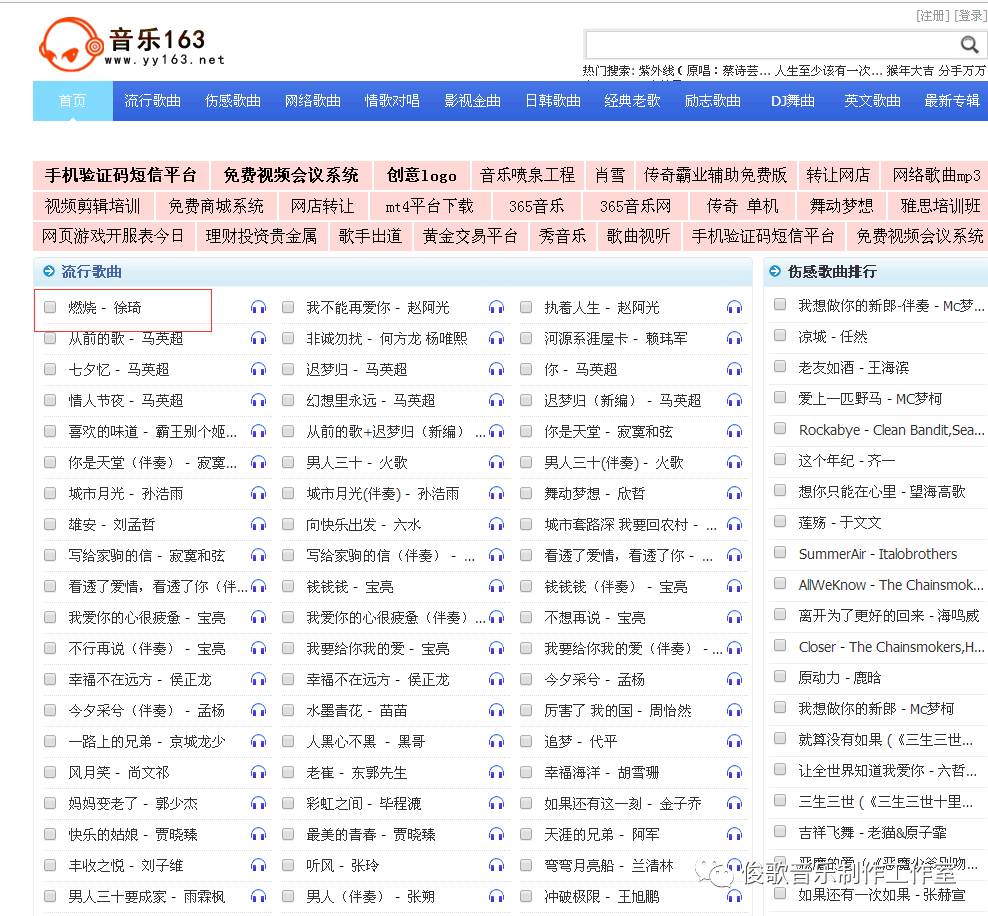Play 不想再说 - 宝亮 headphone icon
Image resolution: width=988 pixels, height=916 pixels.
click(x=735, y=617)
